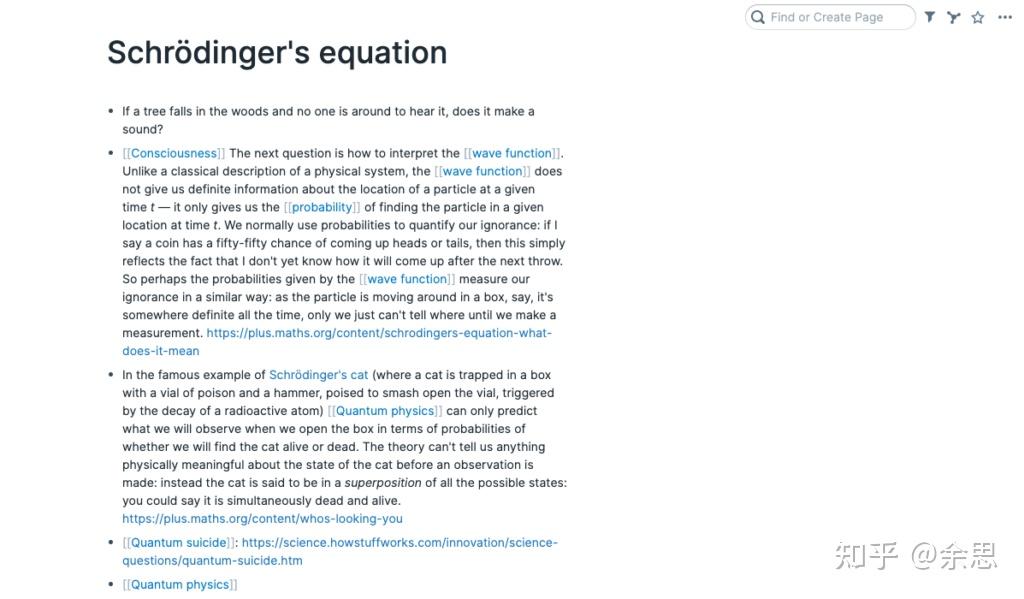Open the three-dots more options menu
The width and height of the screenshot is (1024, 599).
pos(1005,17)
